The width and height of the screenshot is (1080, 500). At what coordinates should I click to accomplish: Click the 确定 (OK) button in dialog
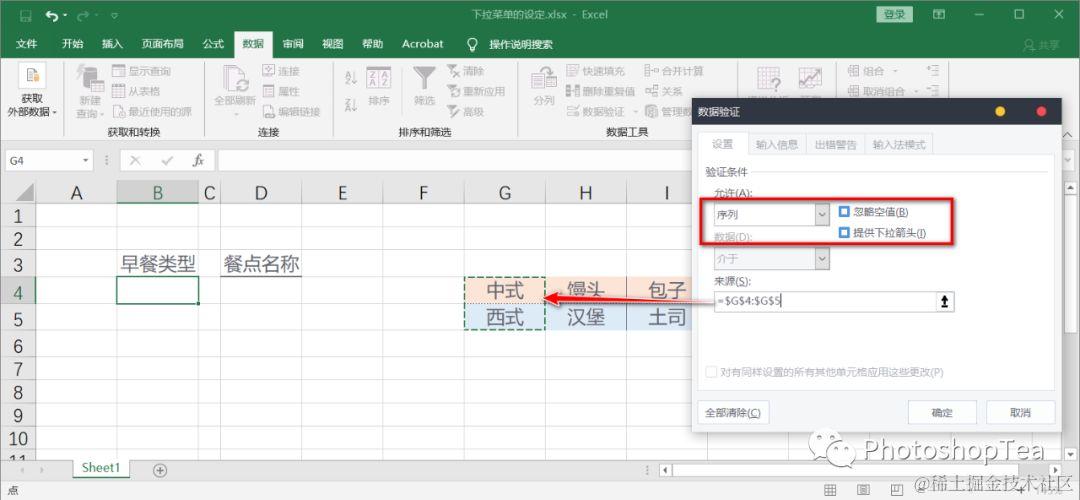tap(942, 413)
